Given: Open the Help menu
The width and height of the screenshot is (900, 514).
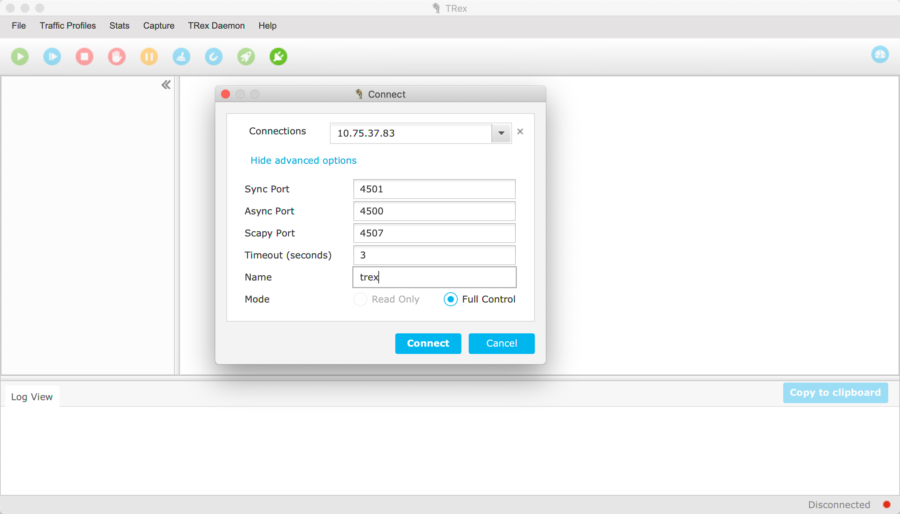Looking at the screenshot, I should click(x=267, y=26).
